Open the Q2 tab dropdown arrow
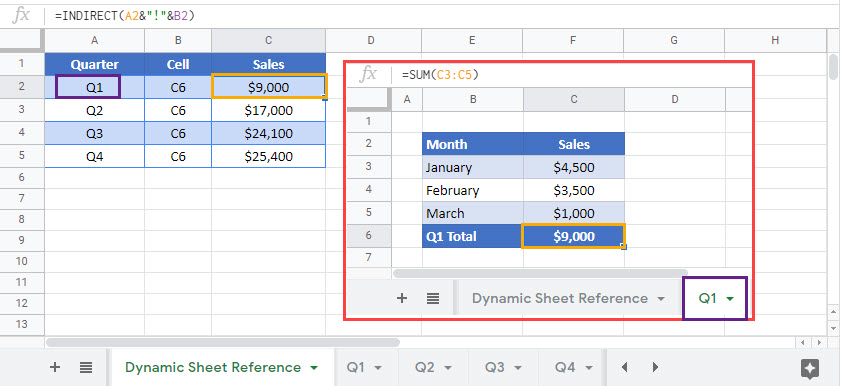This screenshot has height=386, width=849. pyautogui.click(x=448, y=368)
